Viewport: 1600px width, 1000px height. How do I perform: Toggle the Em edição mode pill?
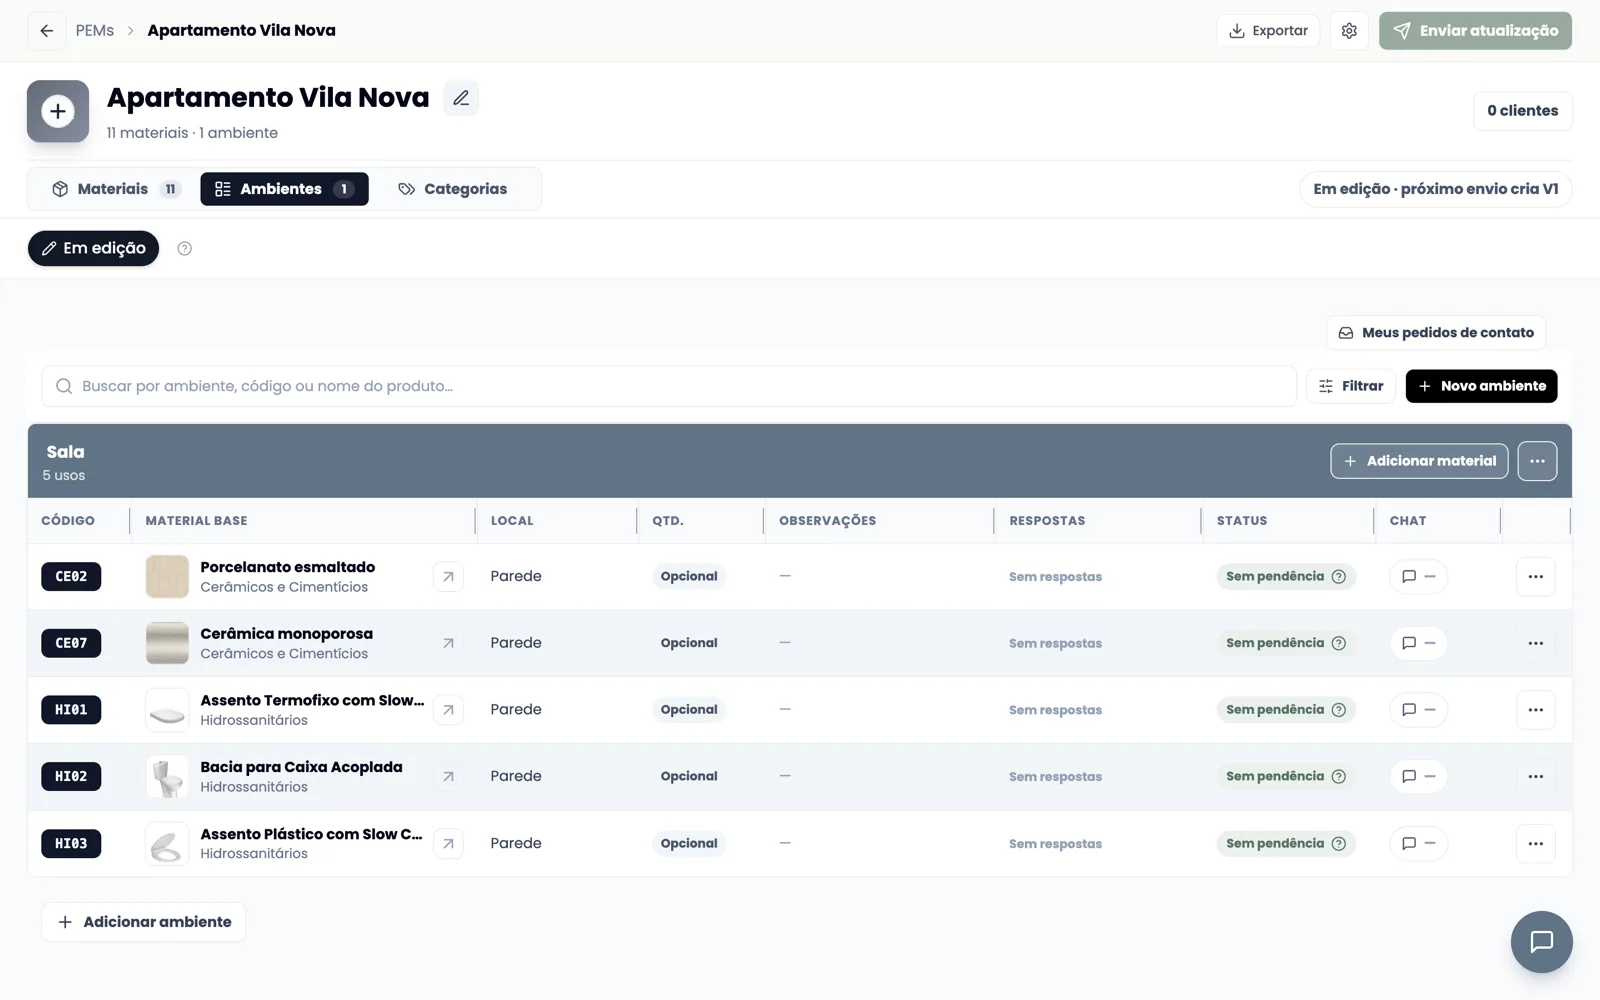pos(93,249)
